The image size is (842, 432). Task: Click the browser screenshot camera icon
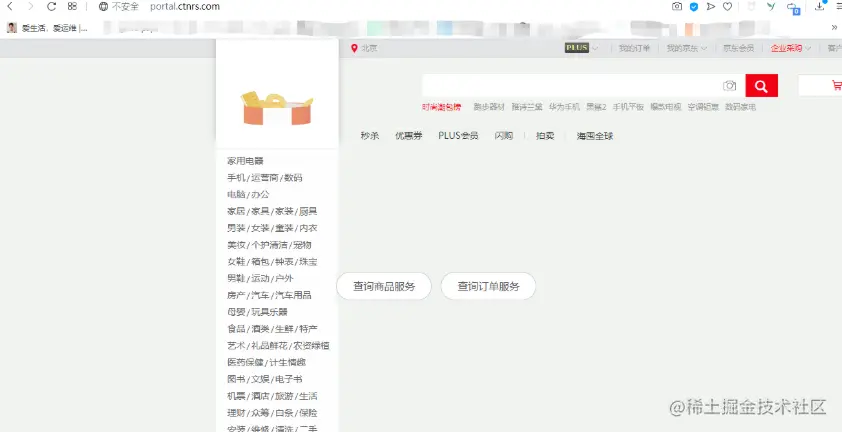point(677,6)
